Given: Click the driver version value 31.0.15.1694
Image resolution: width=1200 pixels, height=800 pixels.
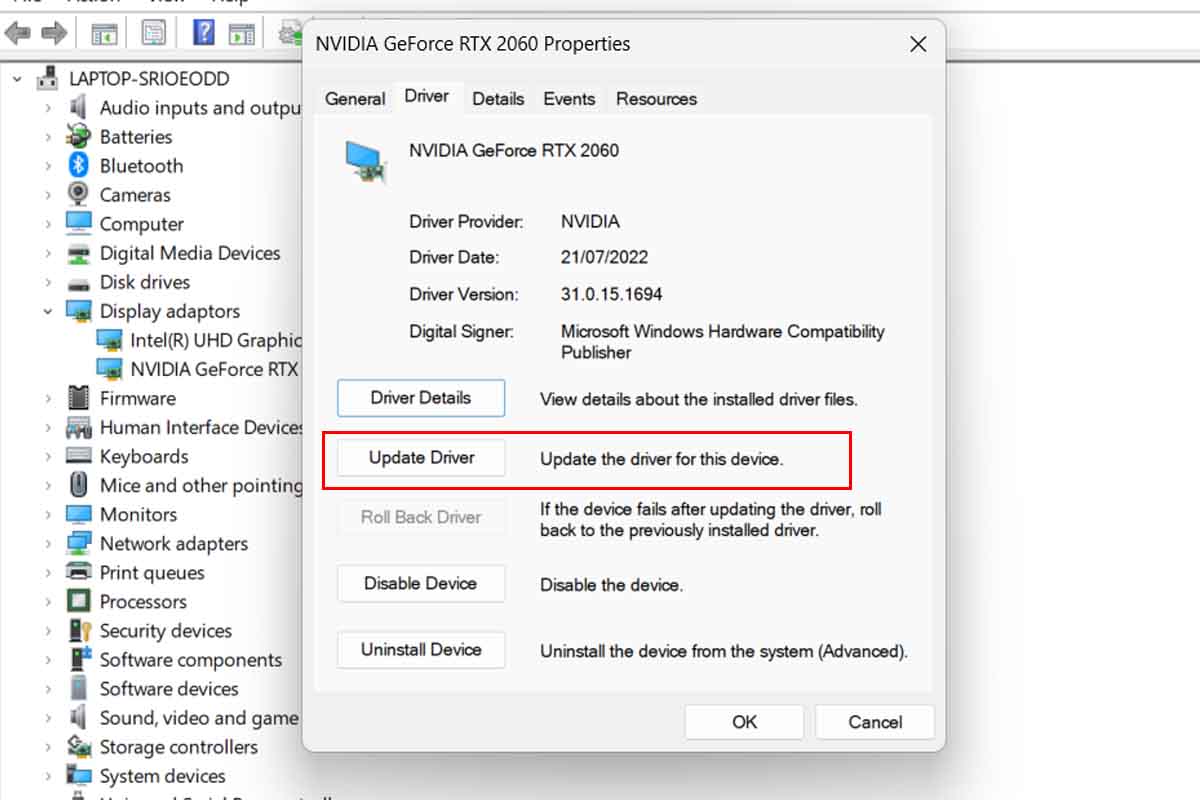Looking at the screenshot, I should [611, 295].
